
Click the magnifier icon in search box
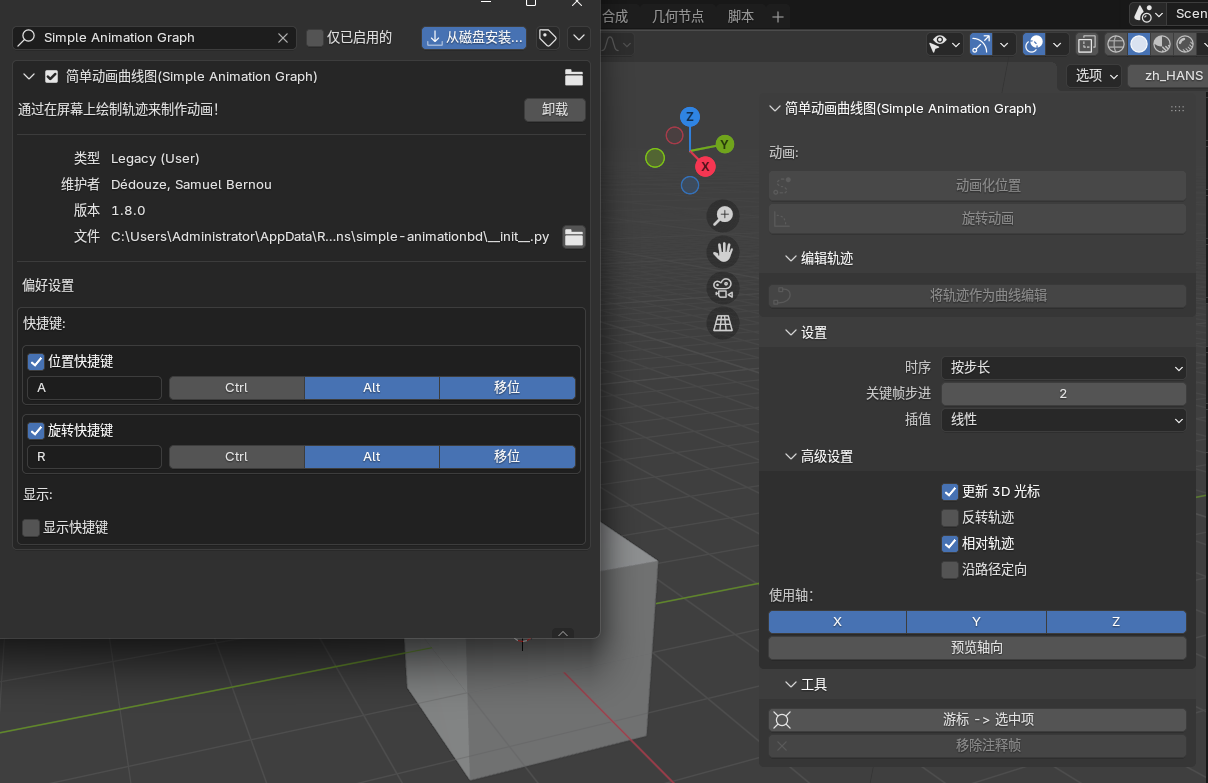click(x=26, y=38)
